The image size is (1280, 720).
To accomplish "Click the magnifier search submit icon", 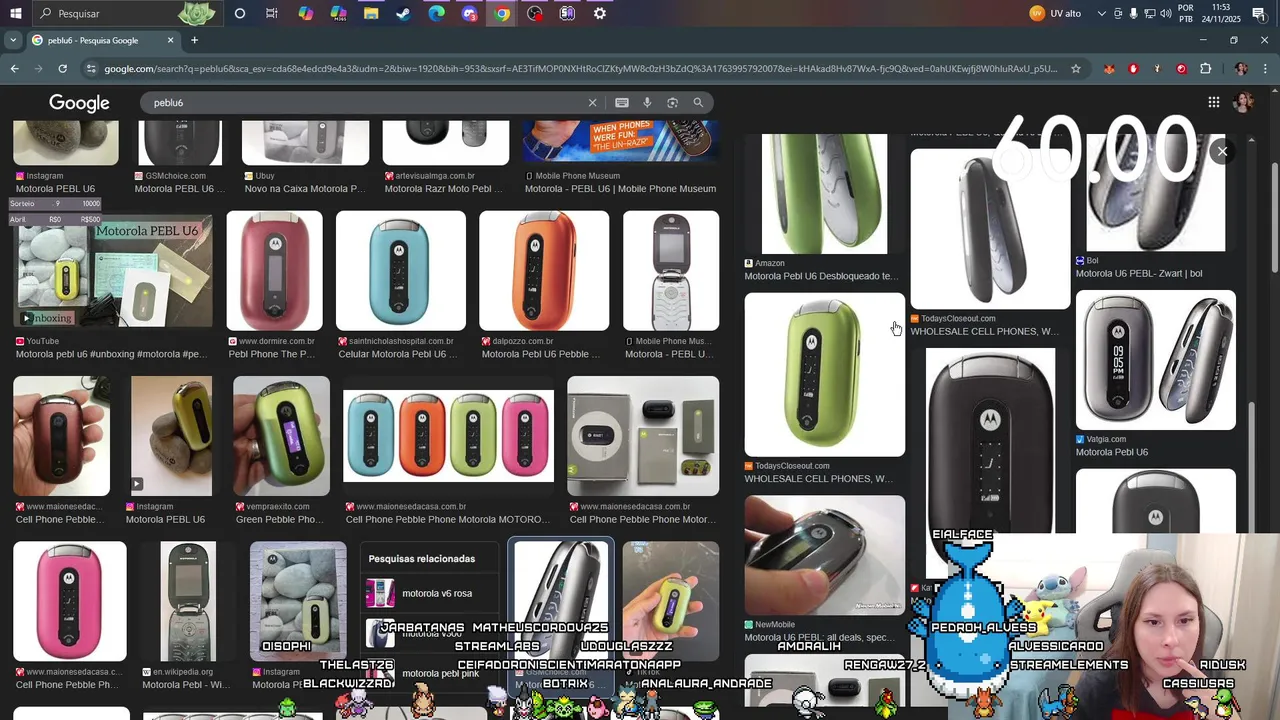I will click(x=698, y=103).
